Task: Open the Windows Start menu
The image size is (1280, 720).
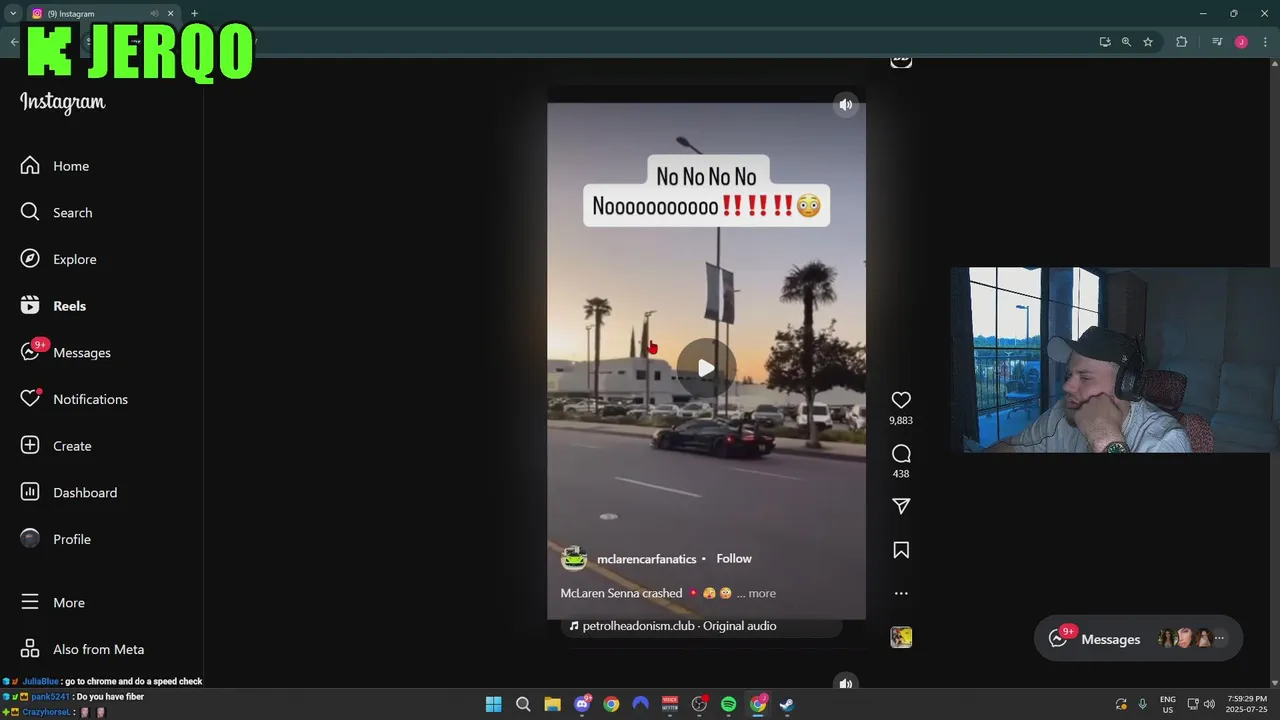Action: [493, 704]
